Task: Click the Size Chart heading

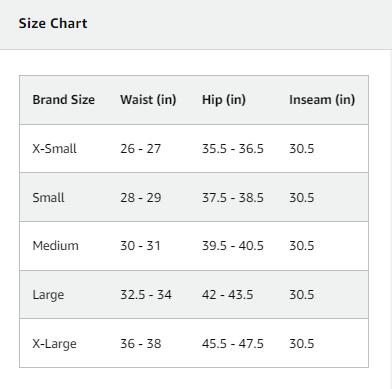Action: click(x=53, y=23)
